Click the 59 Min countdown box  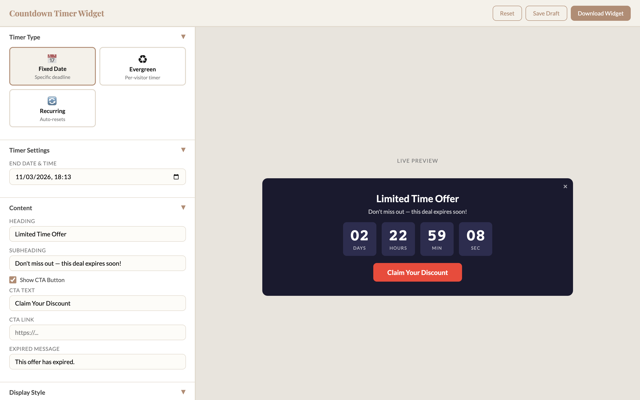437,239
